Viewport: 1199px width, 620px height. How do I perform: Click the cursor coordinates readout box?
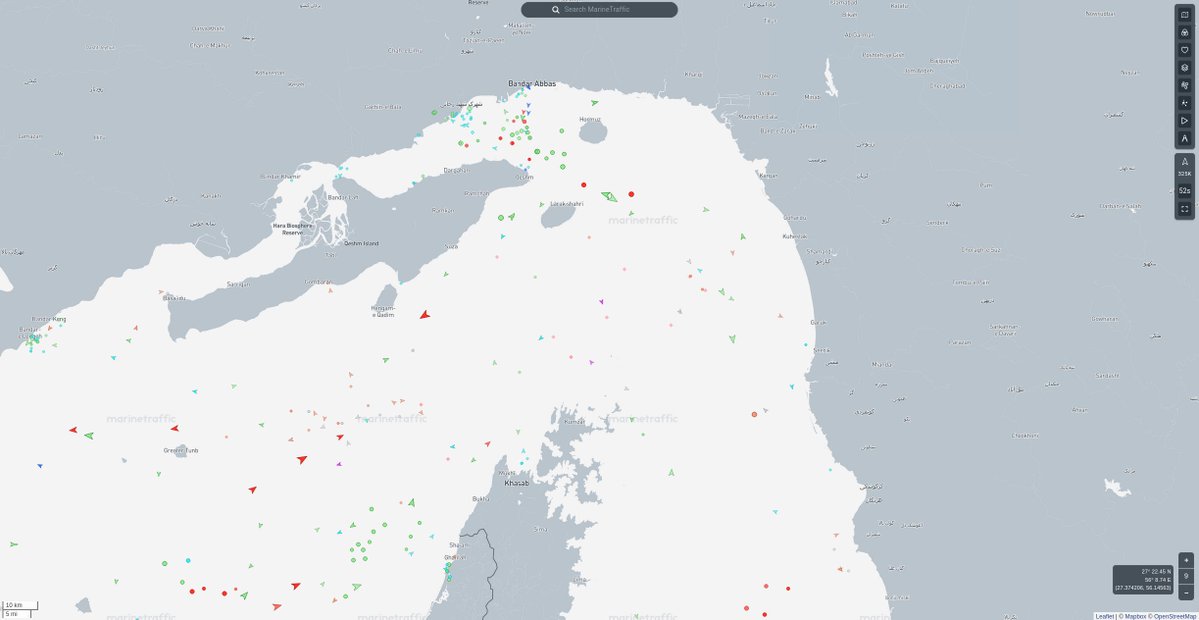click(x=1142, y=579)
